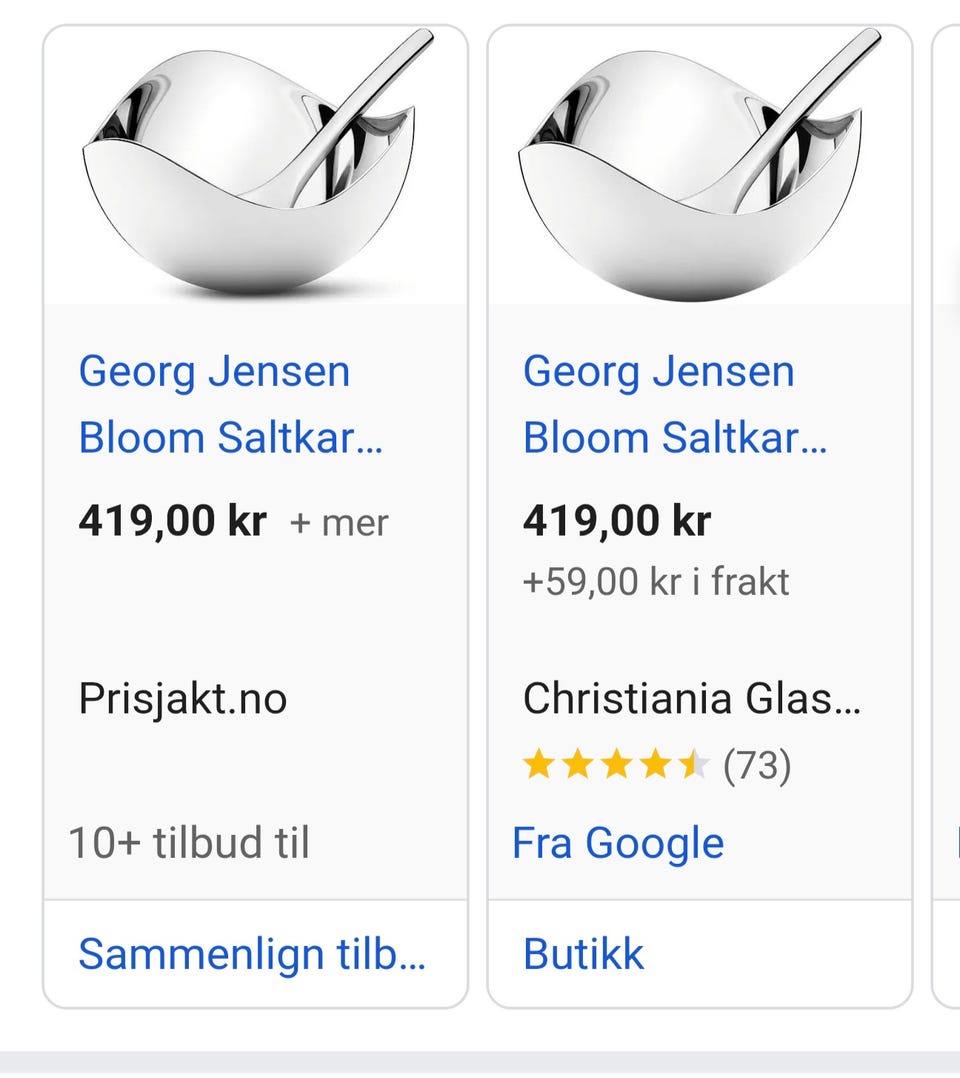Click the 419,00 kr price on the Prisjakt.no card
Image resolution: width=960 pixels, height=1078 pixels.
[x=172, y=522]
